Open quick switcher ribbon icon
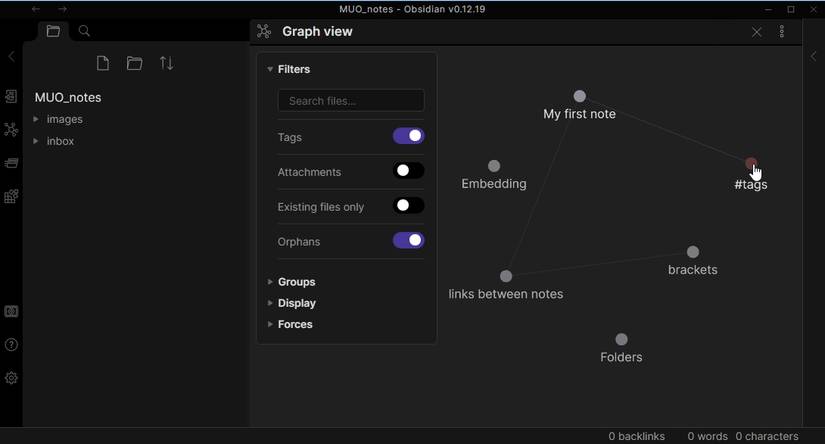Image resolution: width=825 pixels, height=444 pixels. point(11,96)
